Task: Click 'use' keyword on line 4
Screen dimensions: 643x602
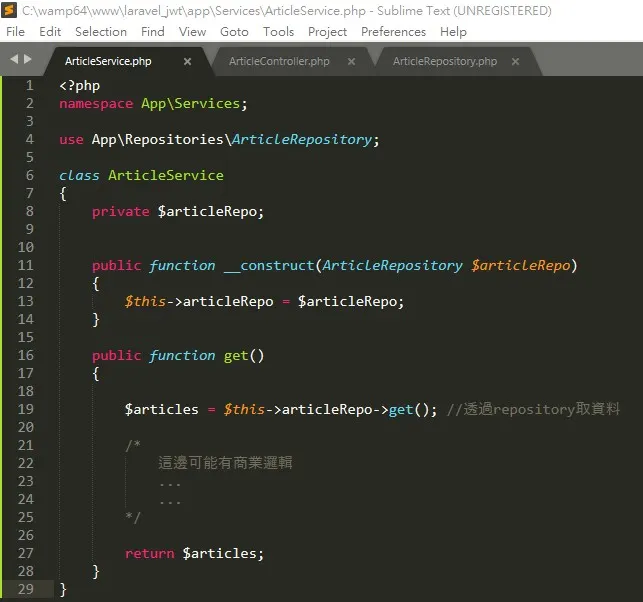Action: (71, 140)
